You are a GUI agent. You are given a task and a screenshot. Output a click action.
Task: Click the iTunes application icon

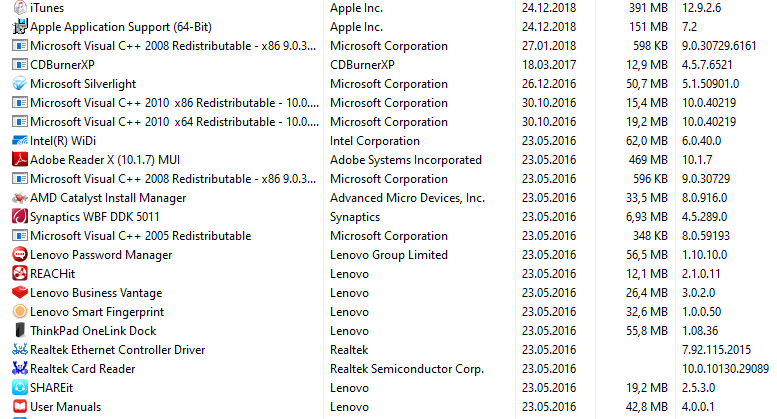19,8
